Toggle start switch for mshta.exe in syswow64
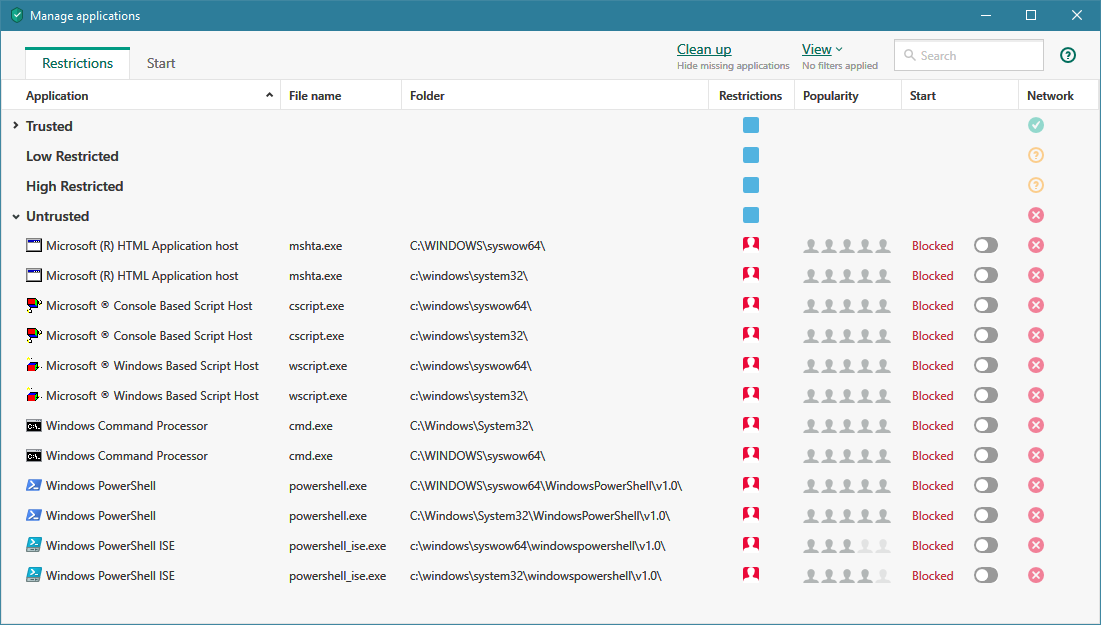This screenshot has height=625, width=1101. point(986,245)
